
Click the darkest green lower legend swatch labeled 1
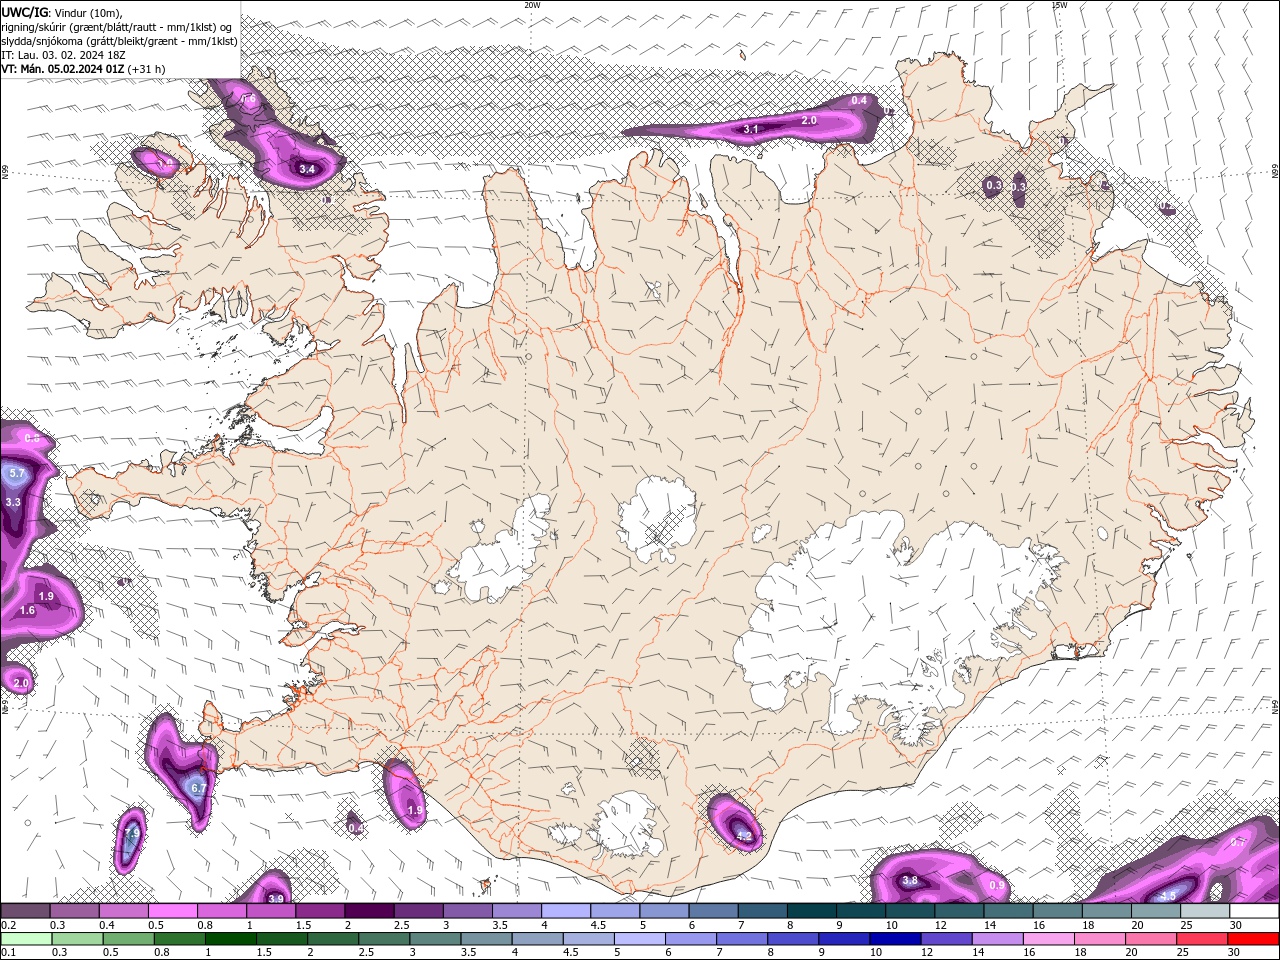coord(231,939)
